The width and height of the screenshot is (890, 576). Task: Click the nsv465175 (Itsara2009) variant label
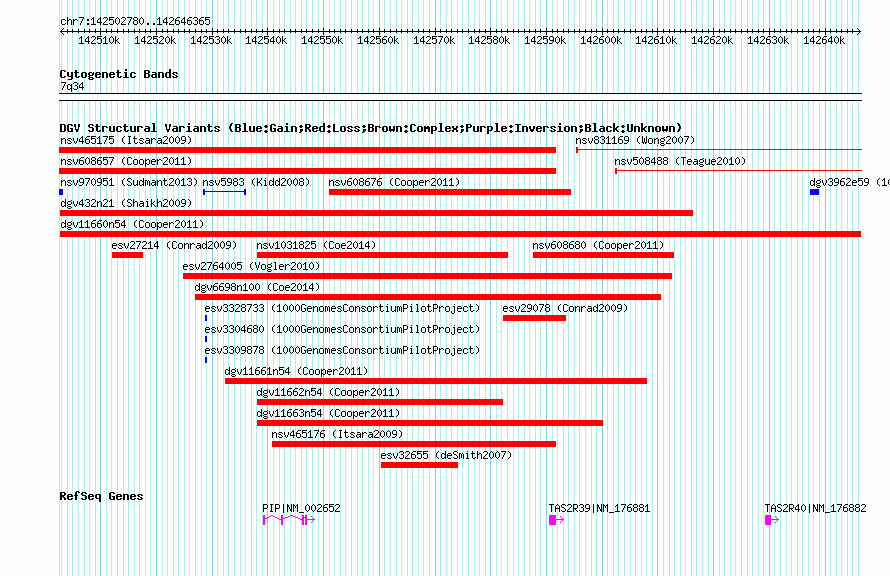tap(126, 140)
